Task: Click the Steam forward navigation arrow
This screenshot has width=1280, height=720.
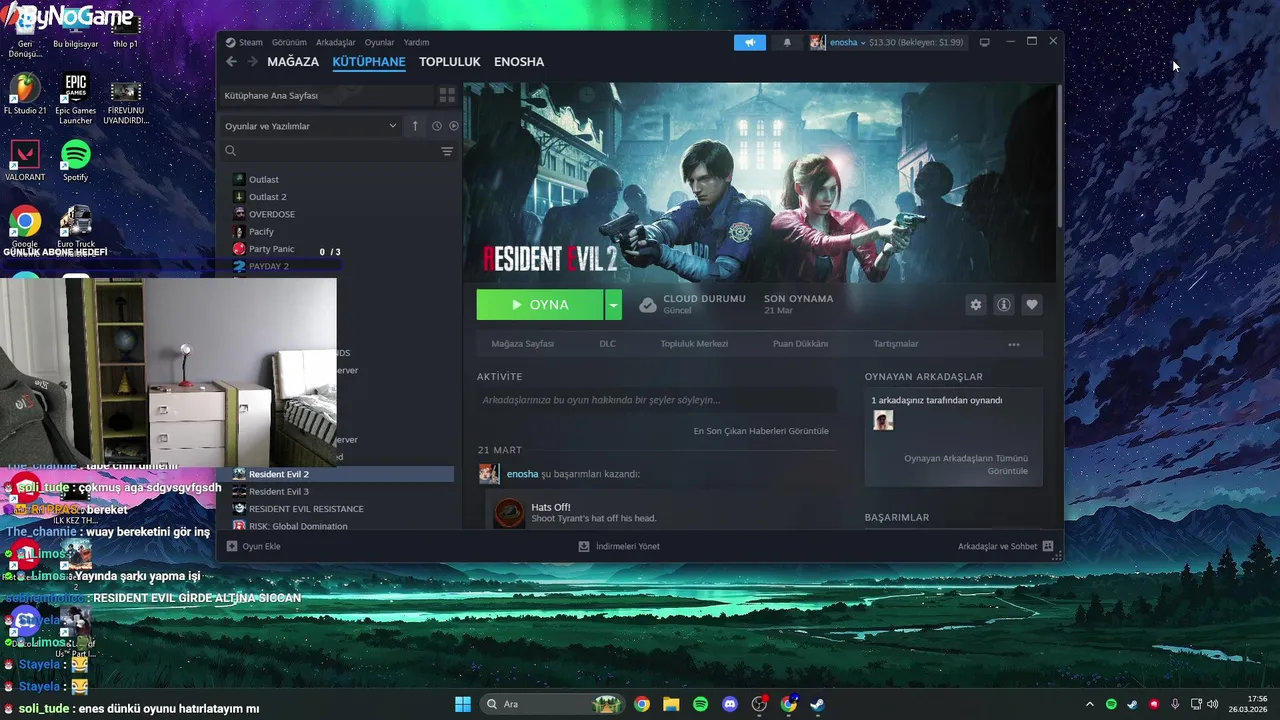Action: (x=253, y=62)
